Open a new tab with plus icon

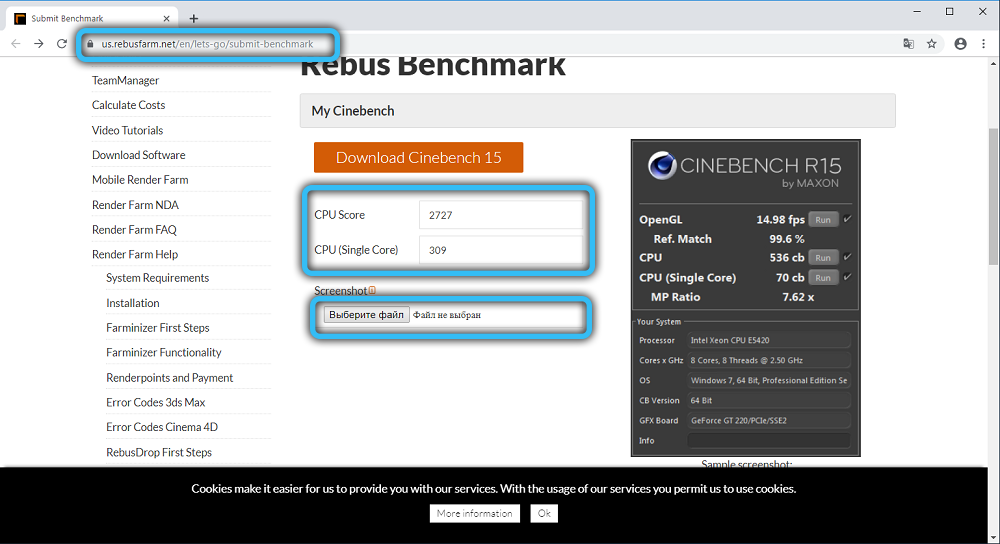pos(194,18)
